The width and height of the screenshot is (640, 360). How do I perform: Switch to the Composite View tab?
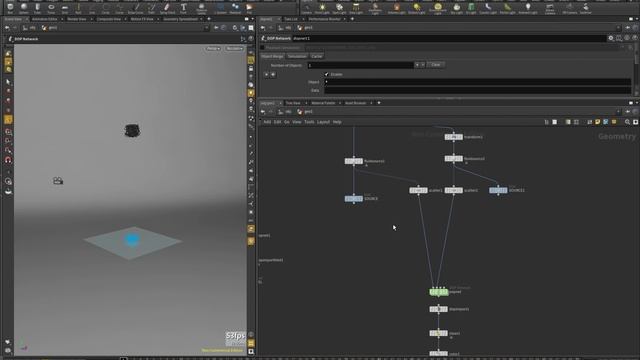pos(109,19)
